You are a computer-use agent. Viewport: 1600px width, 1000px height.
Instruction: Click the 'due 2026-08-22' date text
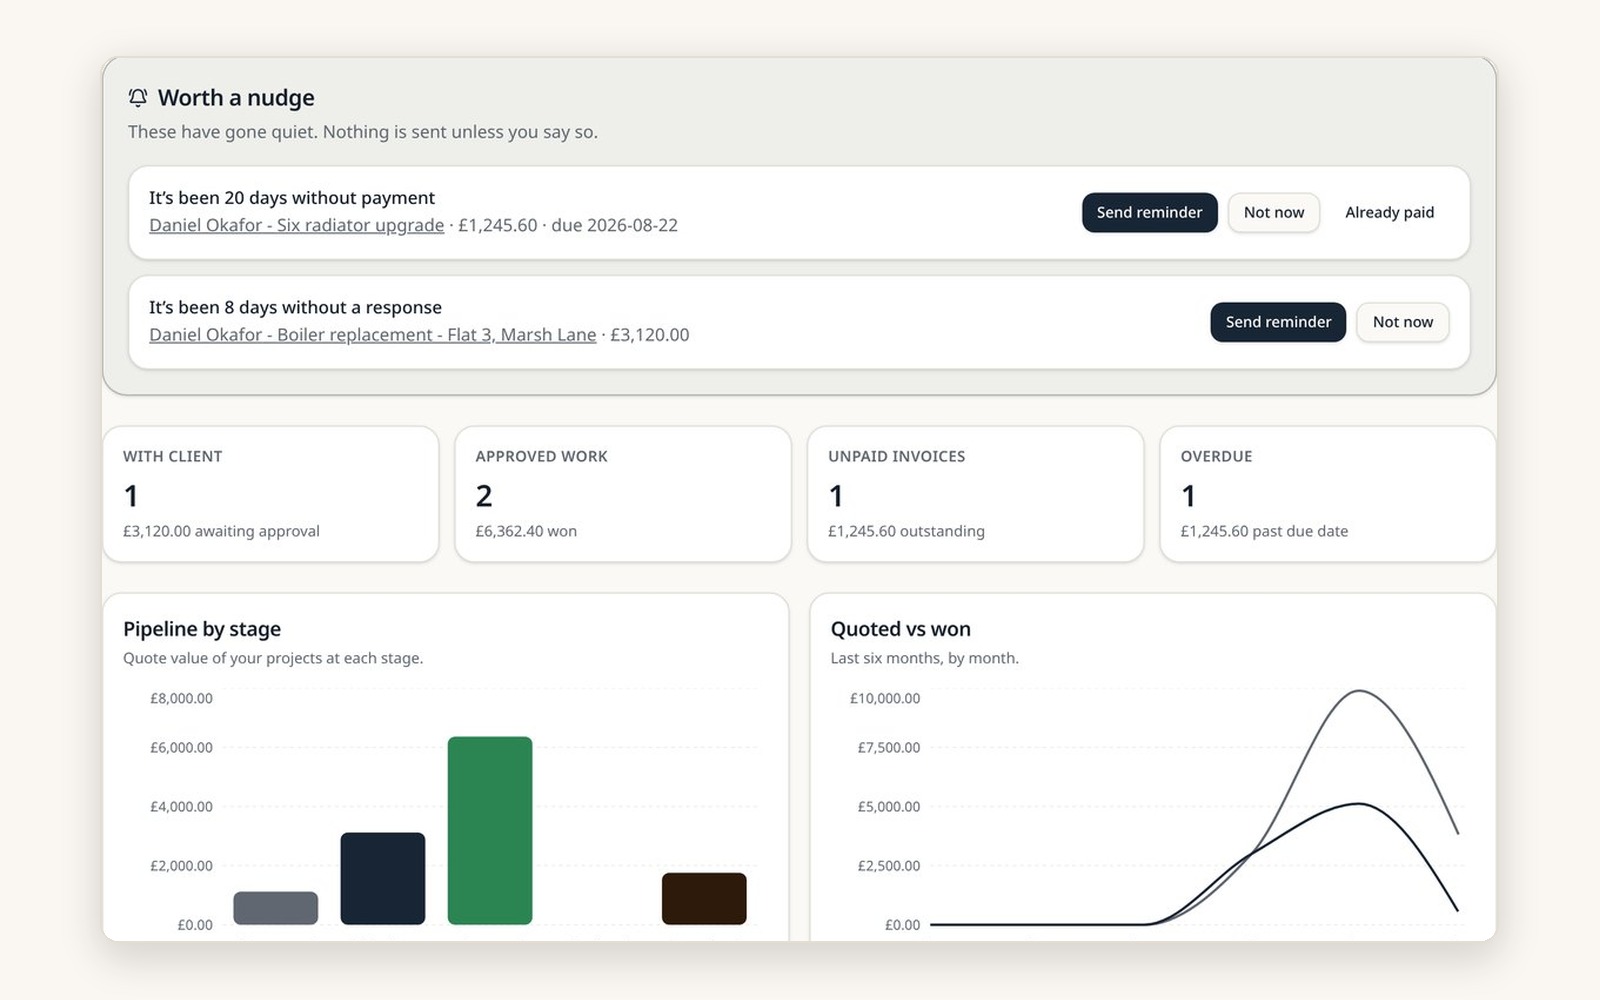(614, 225)
